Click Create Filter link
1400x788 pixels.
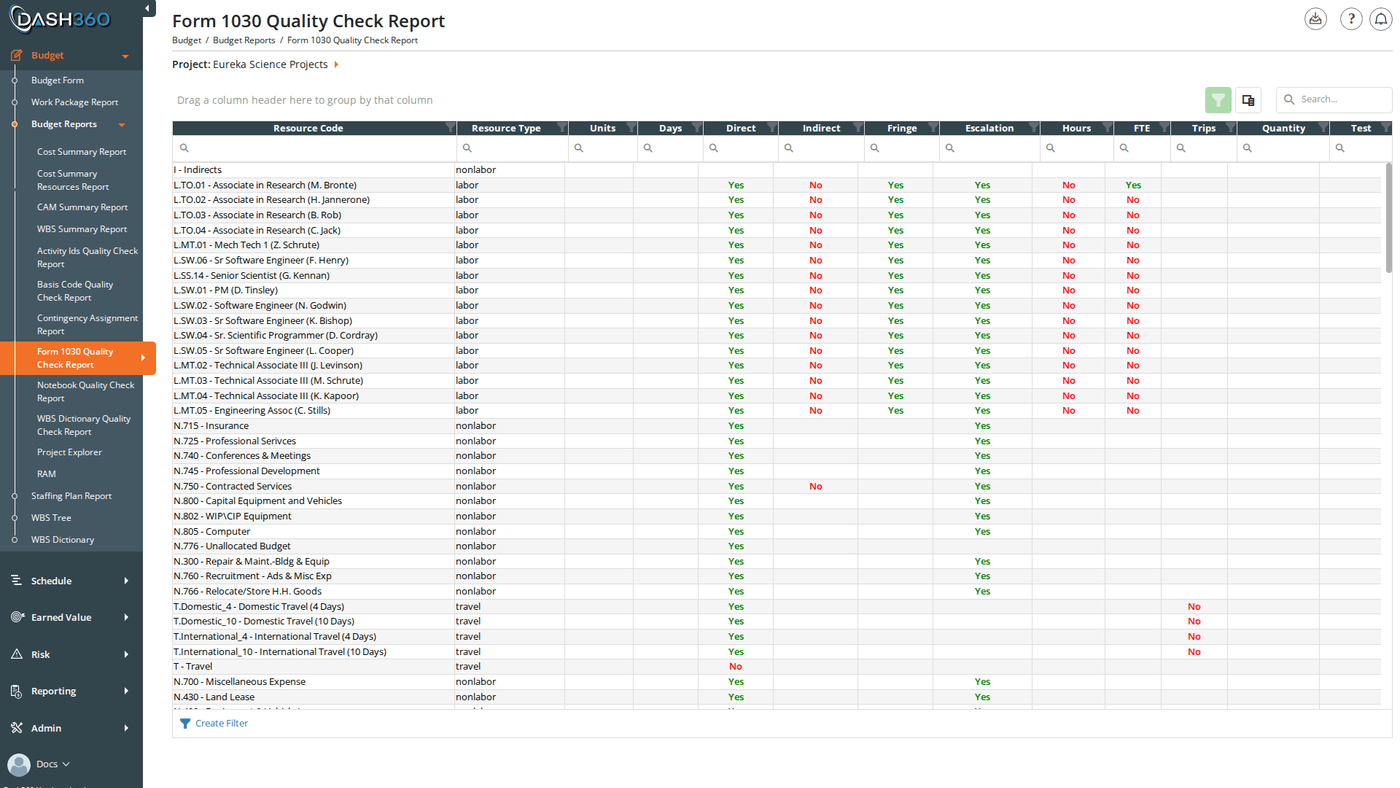pos(214,723)
